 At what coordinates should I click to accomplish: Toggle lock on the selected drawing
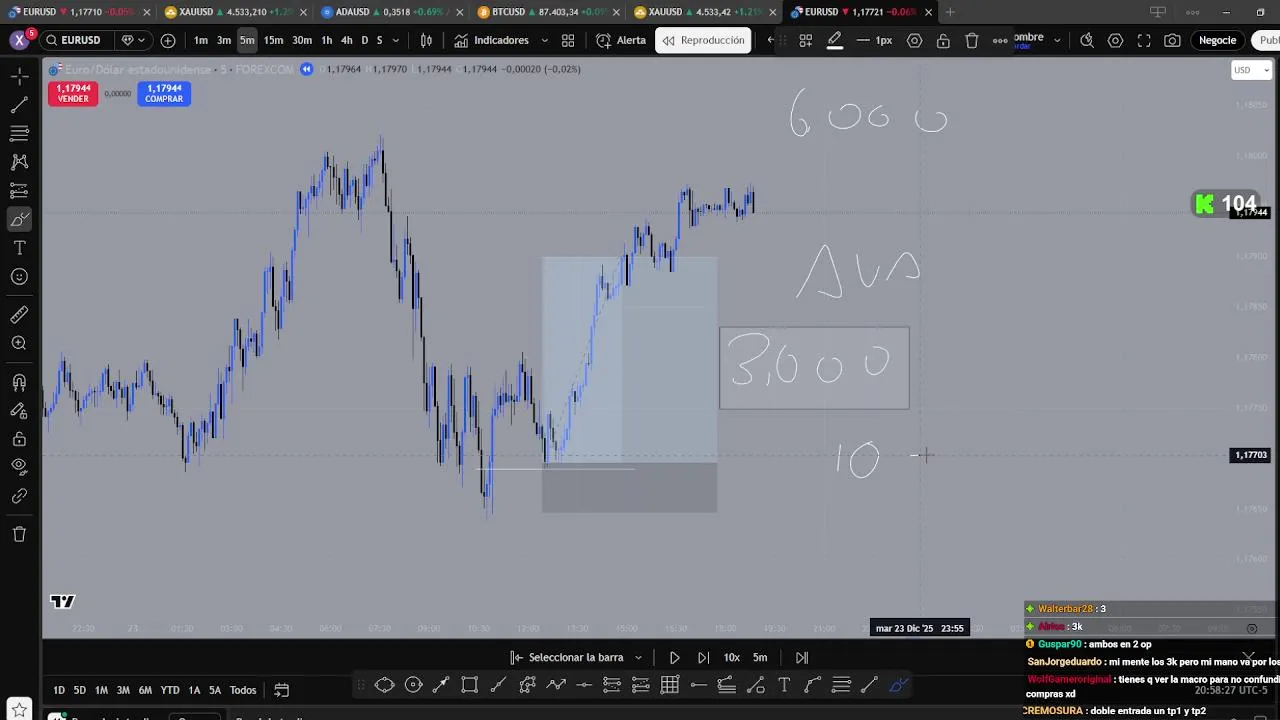click(943, 40)
